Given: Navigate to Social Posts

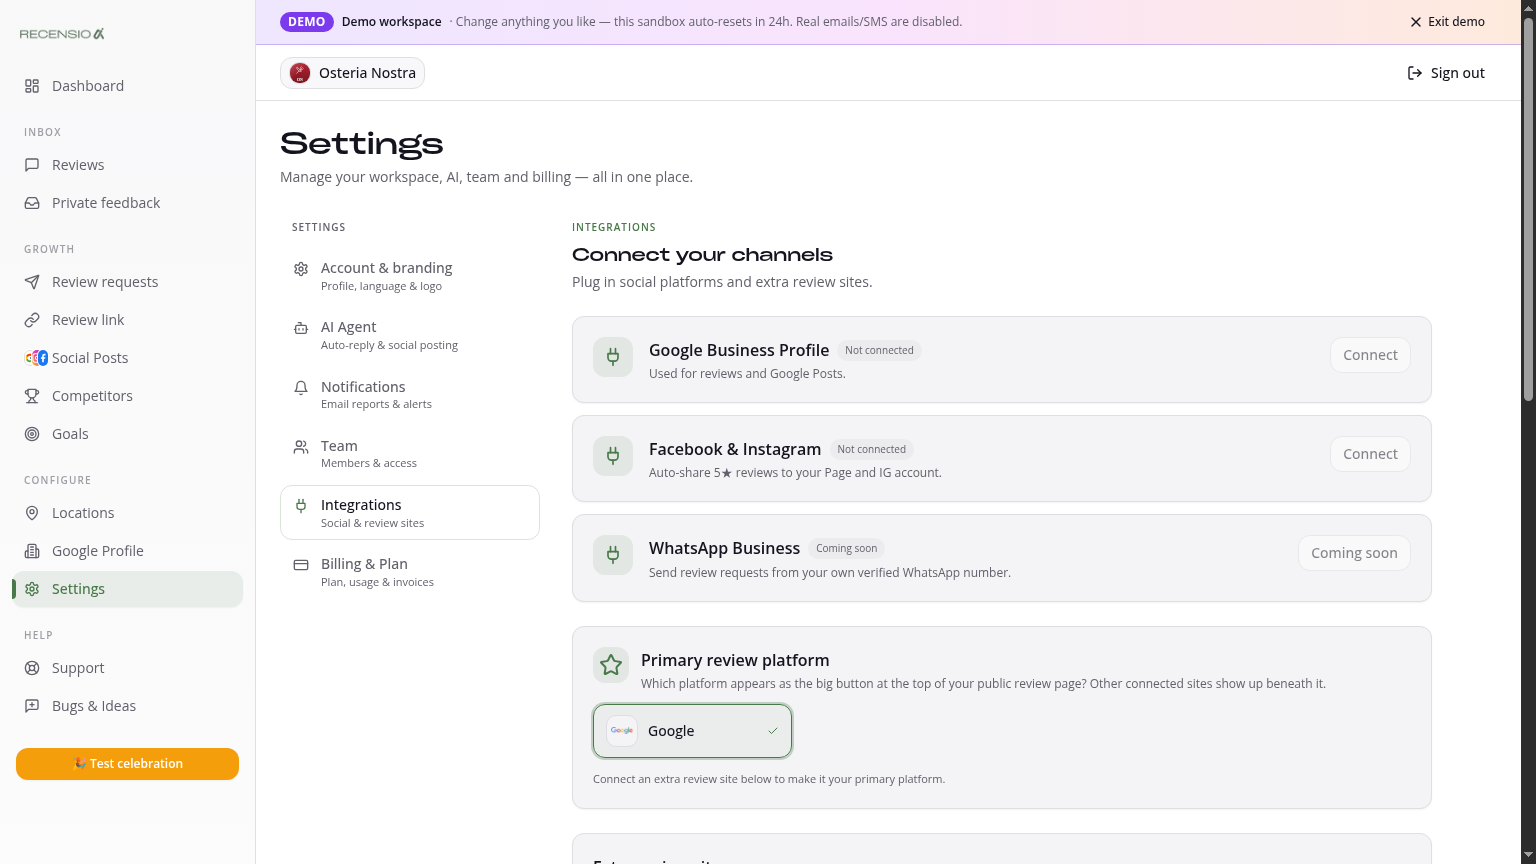Looking at the screenshot, I should pos(127,358).
